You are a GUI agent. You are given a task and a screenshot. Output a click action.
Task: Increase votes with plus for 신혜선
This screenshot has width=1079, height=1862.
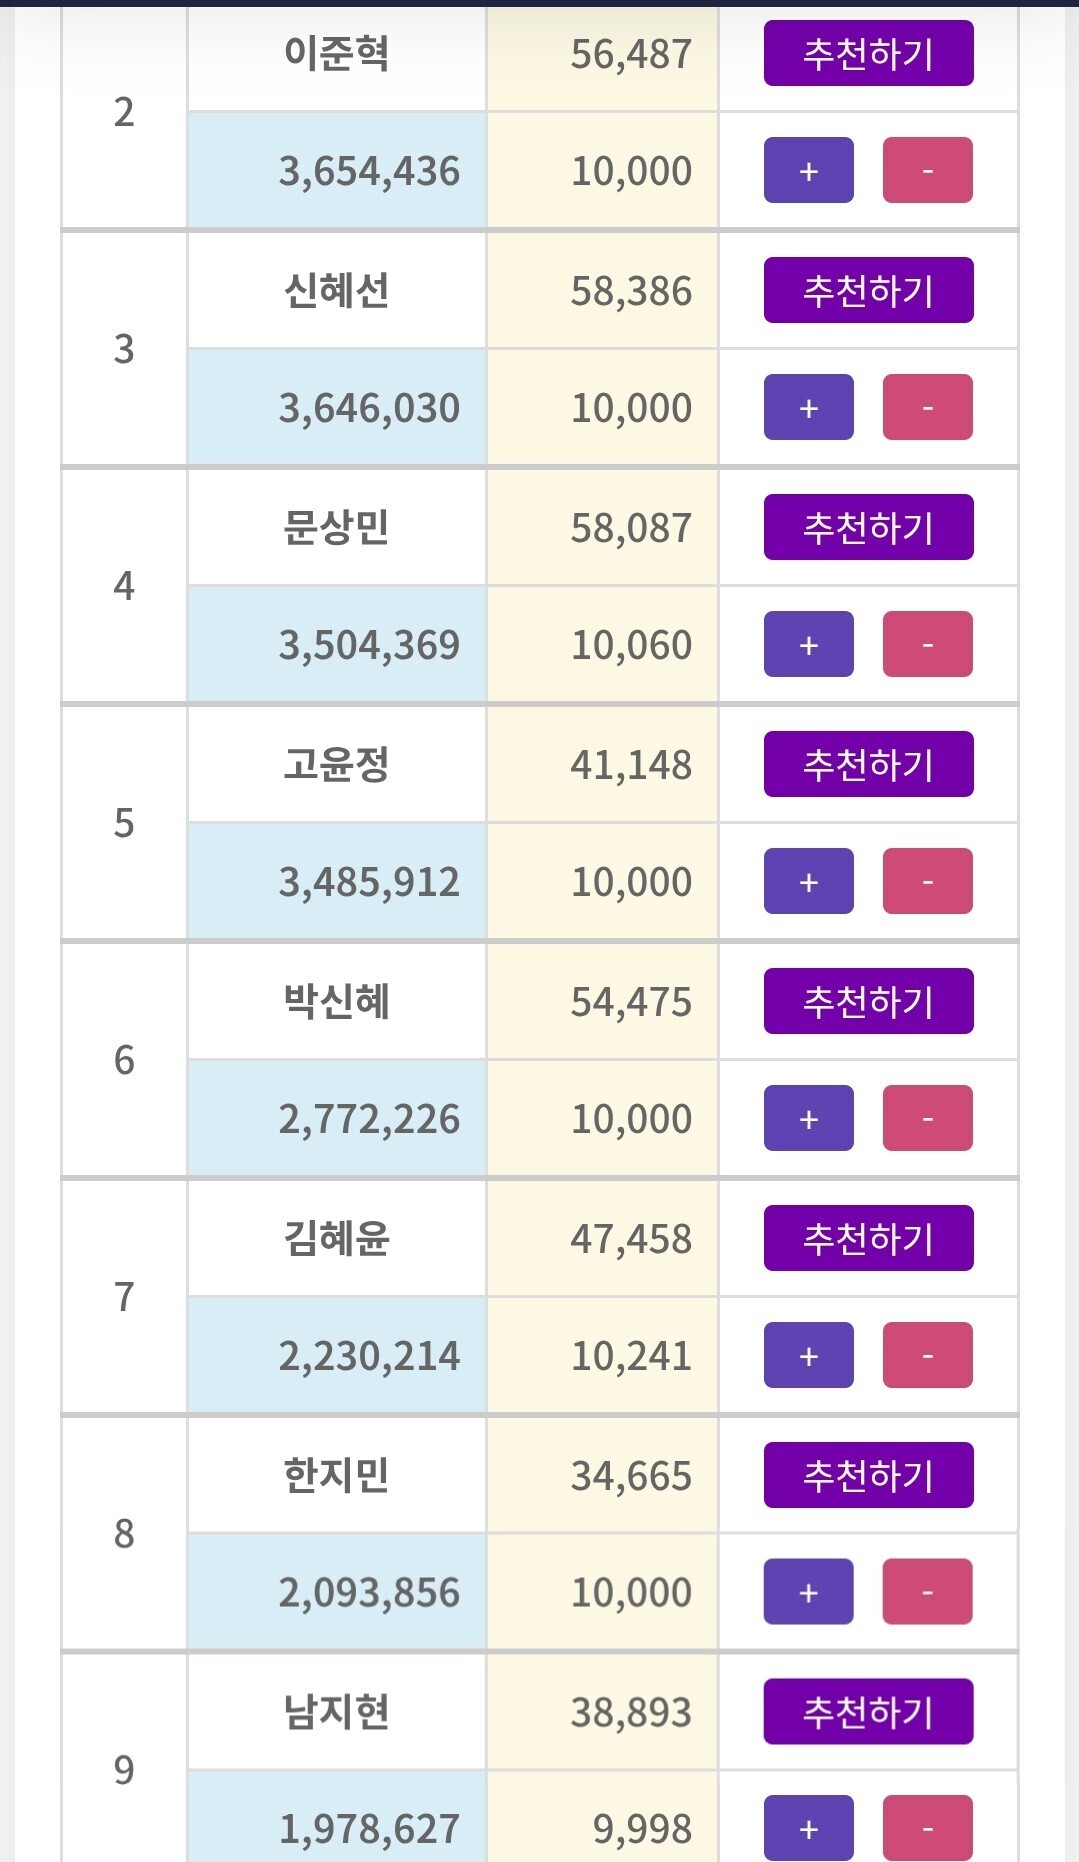pos(808,408)
